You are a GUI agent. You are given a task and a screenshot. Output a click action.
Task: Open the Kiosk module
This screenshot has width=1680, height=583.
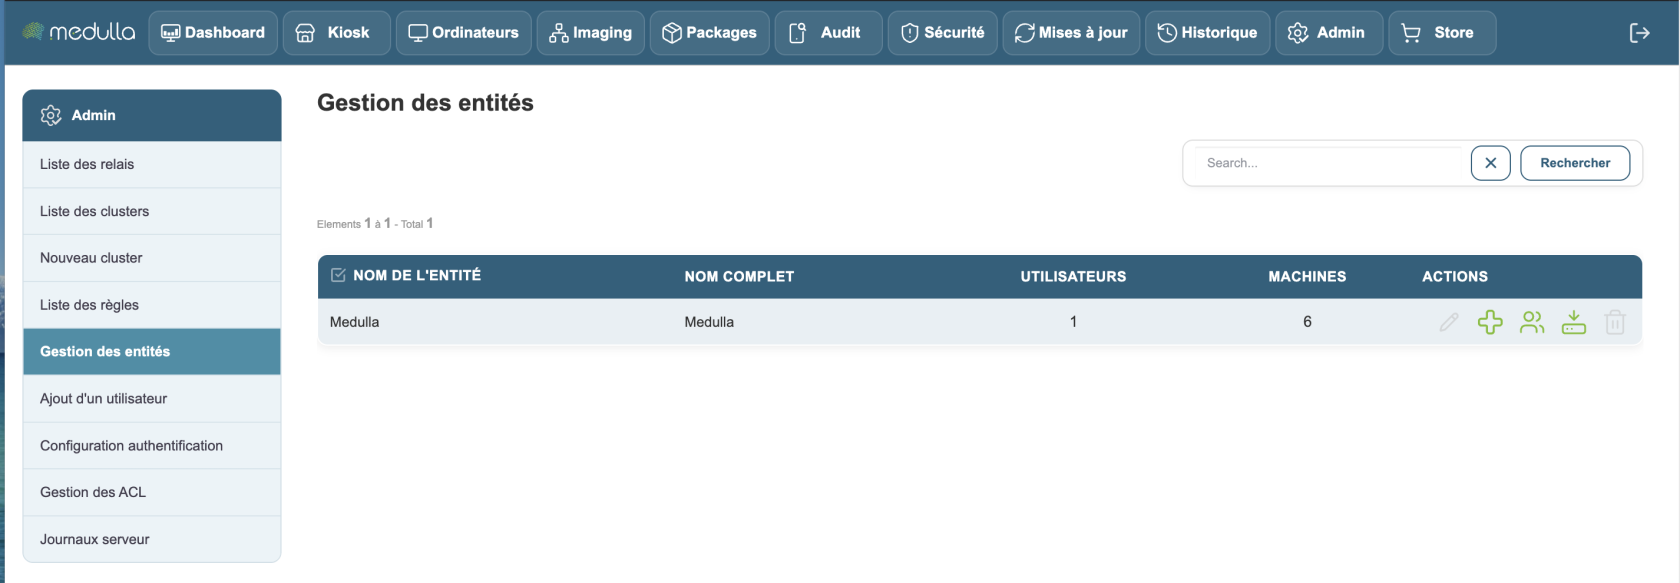pos(334,33)
